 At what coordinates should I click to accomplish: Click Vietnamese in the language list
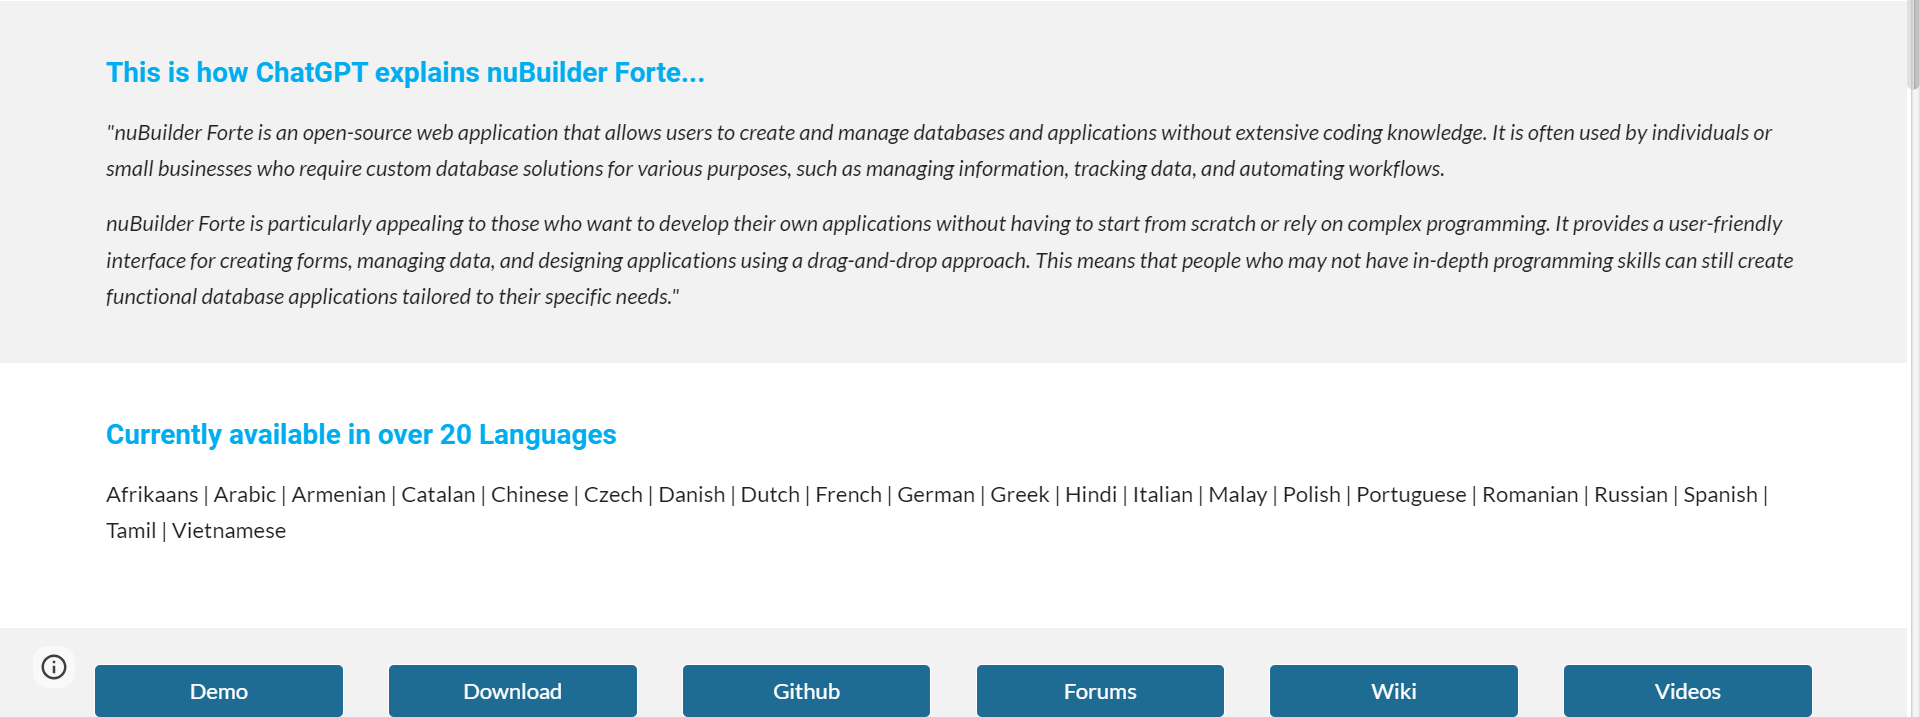229,531
